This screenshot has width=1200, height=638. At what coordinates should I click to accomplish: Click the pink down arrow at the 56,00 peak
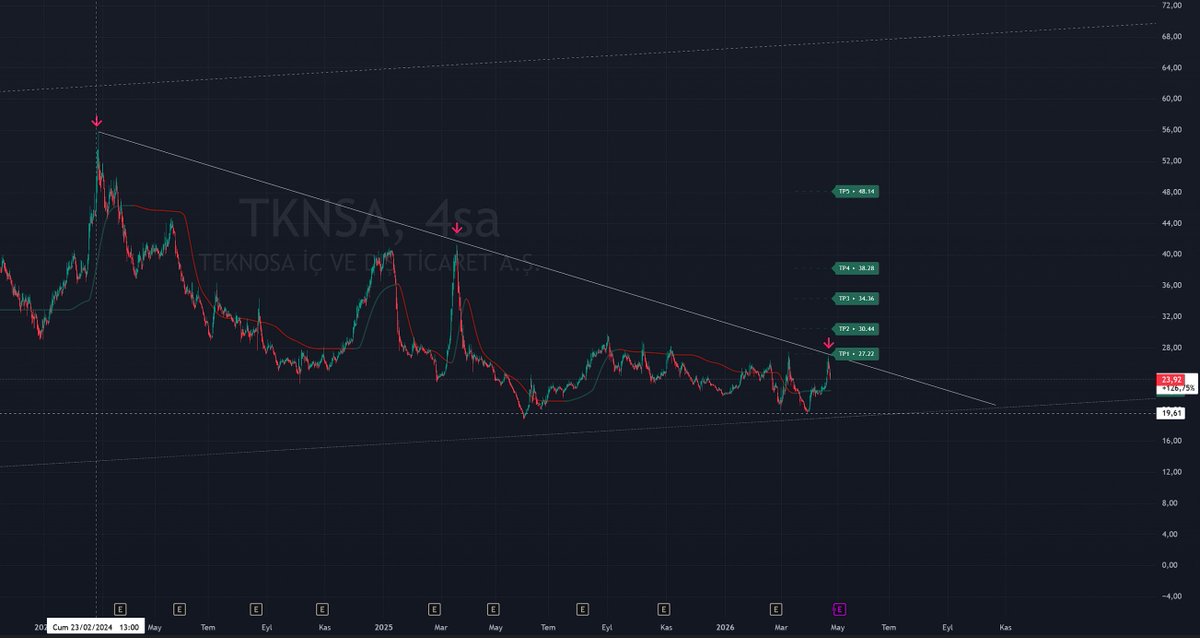pyautogui.click(x=97, y=122)
